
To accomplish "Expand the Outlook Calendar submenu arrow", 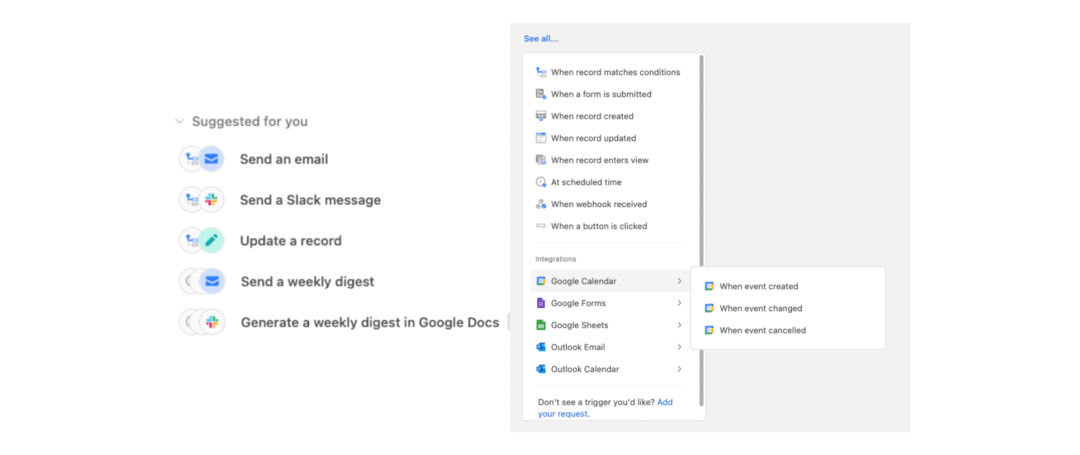I will pos(679,369).
